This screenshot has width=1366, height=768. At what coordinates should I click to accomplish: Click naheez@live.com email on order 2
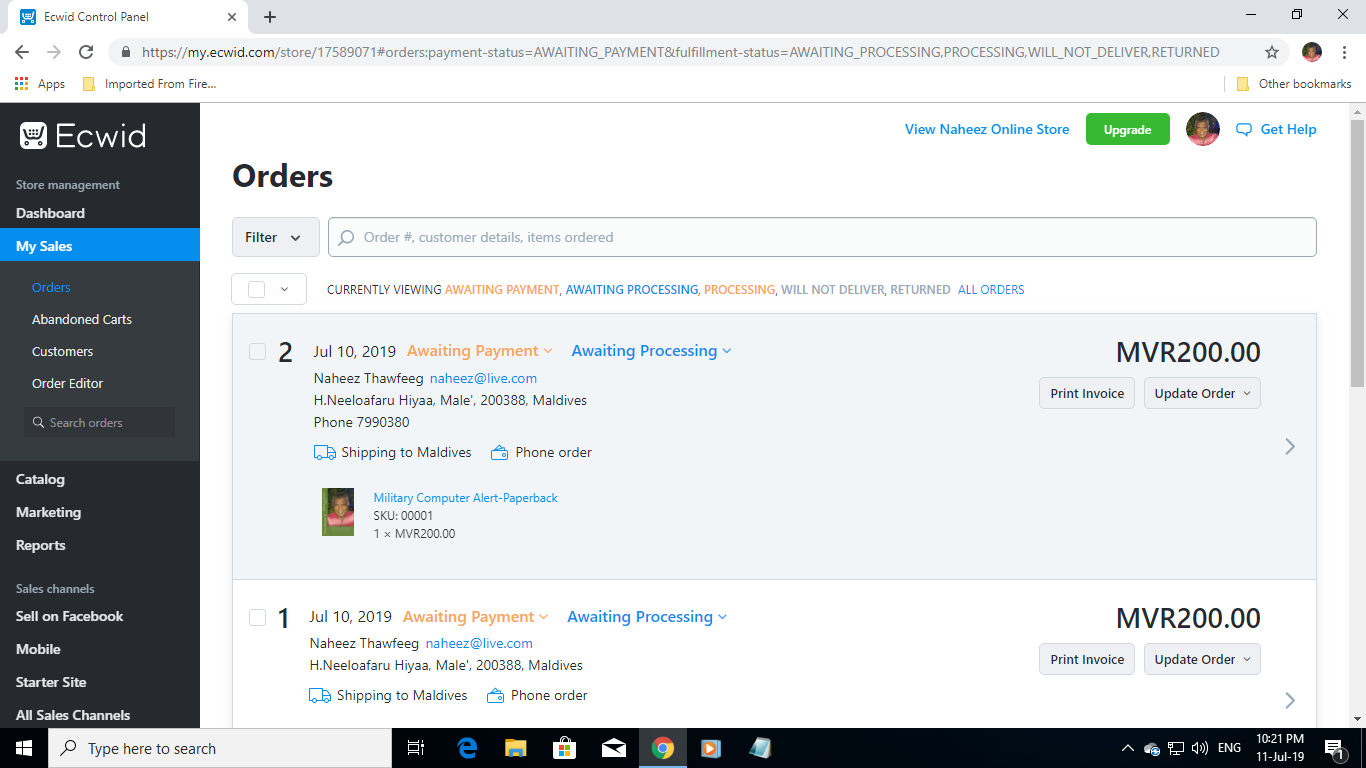[x=483, y=378]
